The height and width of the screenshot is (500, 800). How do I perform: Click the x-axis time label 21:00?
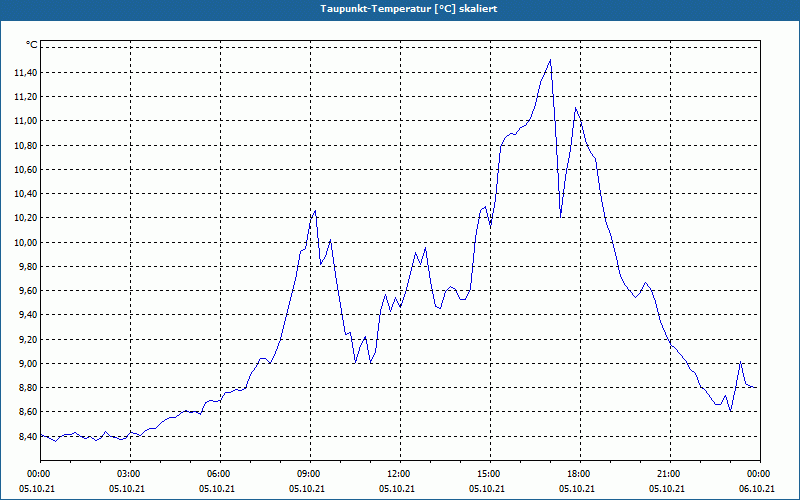[670, 474]
